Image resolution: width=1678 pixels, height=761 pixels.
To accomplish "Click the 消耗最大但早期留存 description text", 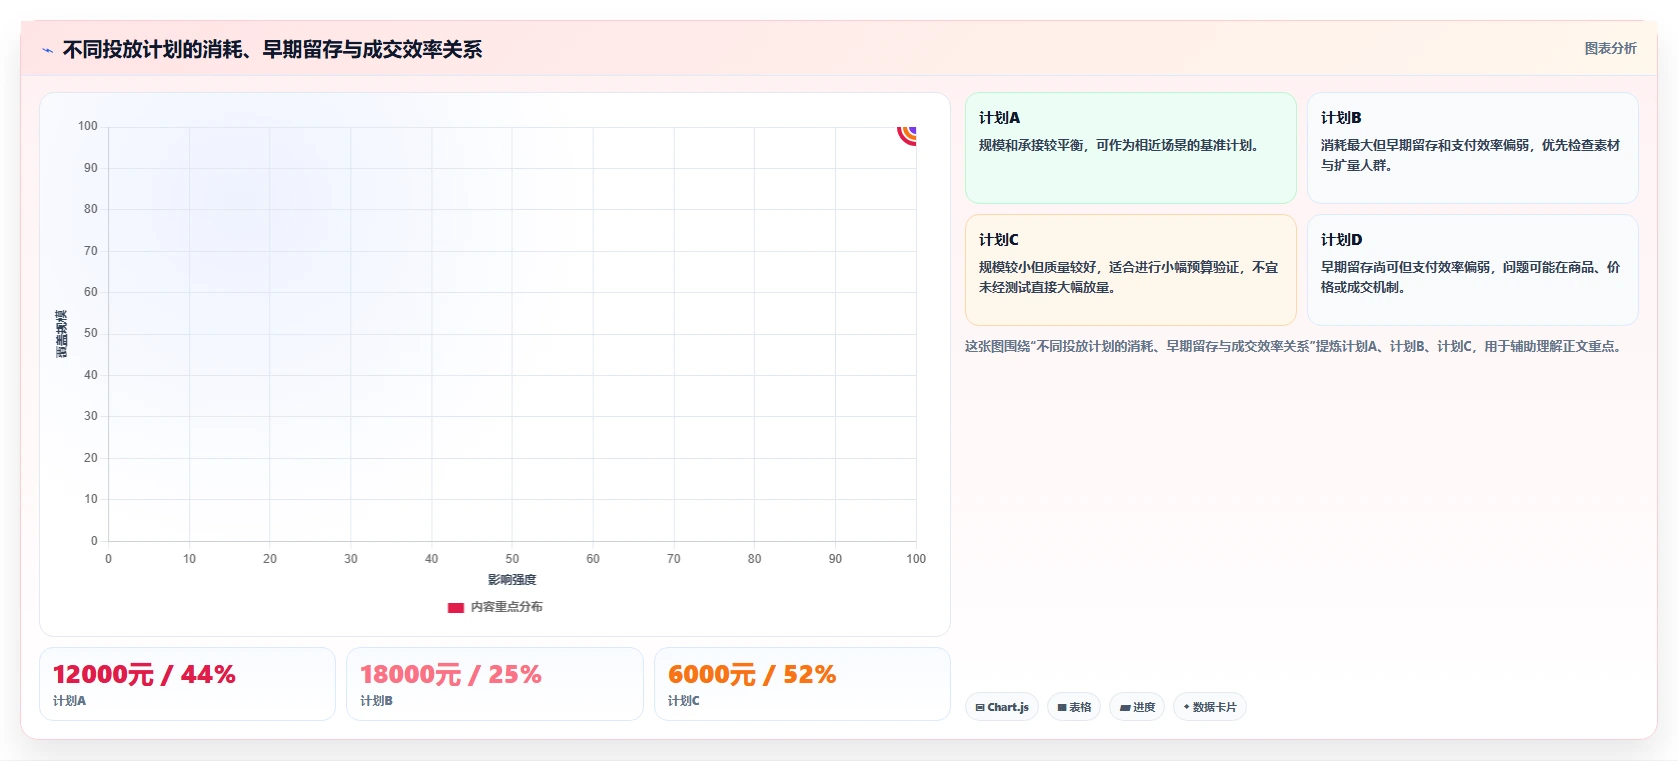I will tap(1470, 155).
